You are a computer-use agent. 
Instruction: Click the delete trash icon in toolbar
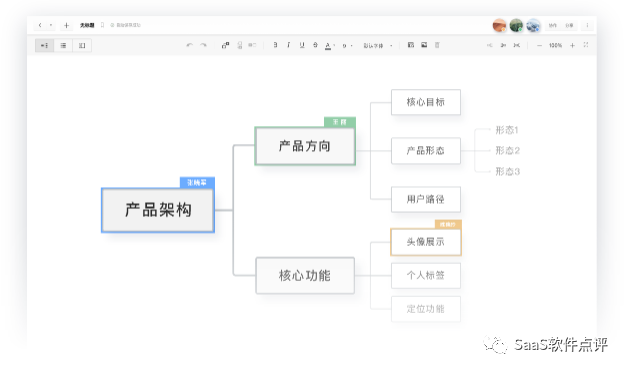pos(437,45)
